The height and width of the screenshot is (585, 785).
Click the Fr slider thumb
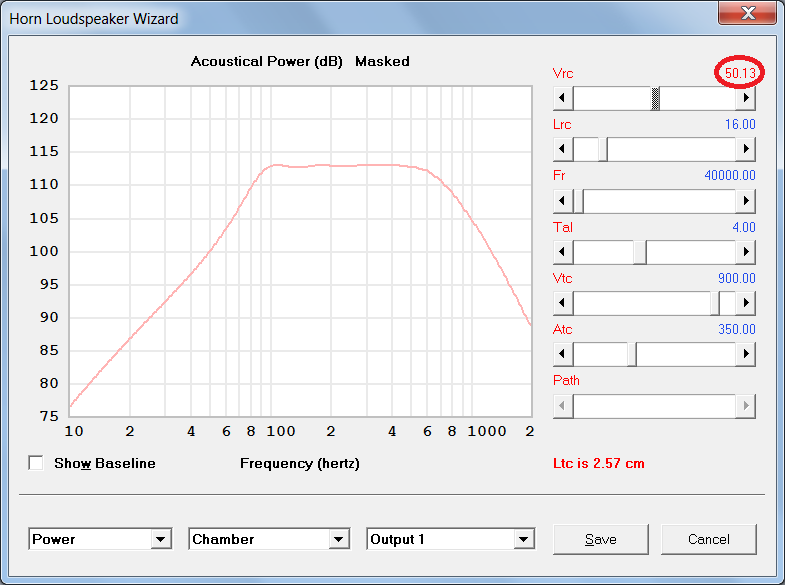click(x=579, y=201)
